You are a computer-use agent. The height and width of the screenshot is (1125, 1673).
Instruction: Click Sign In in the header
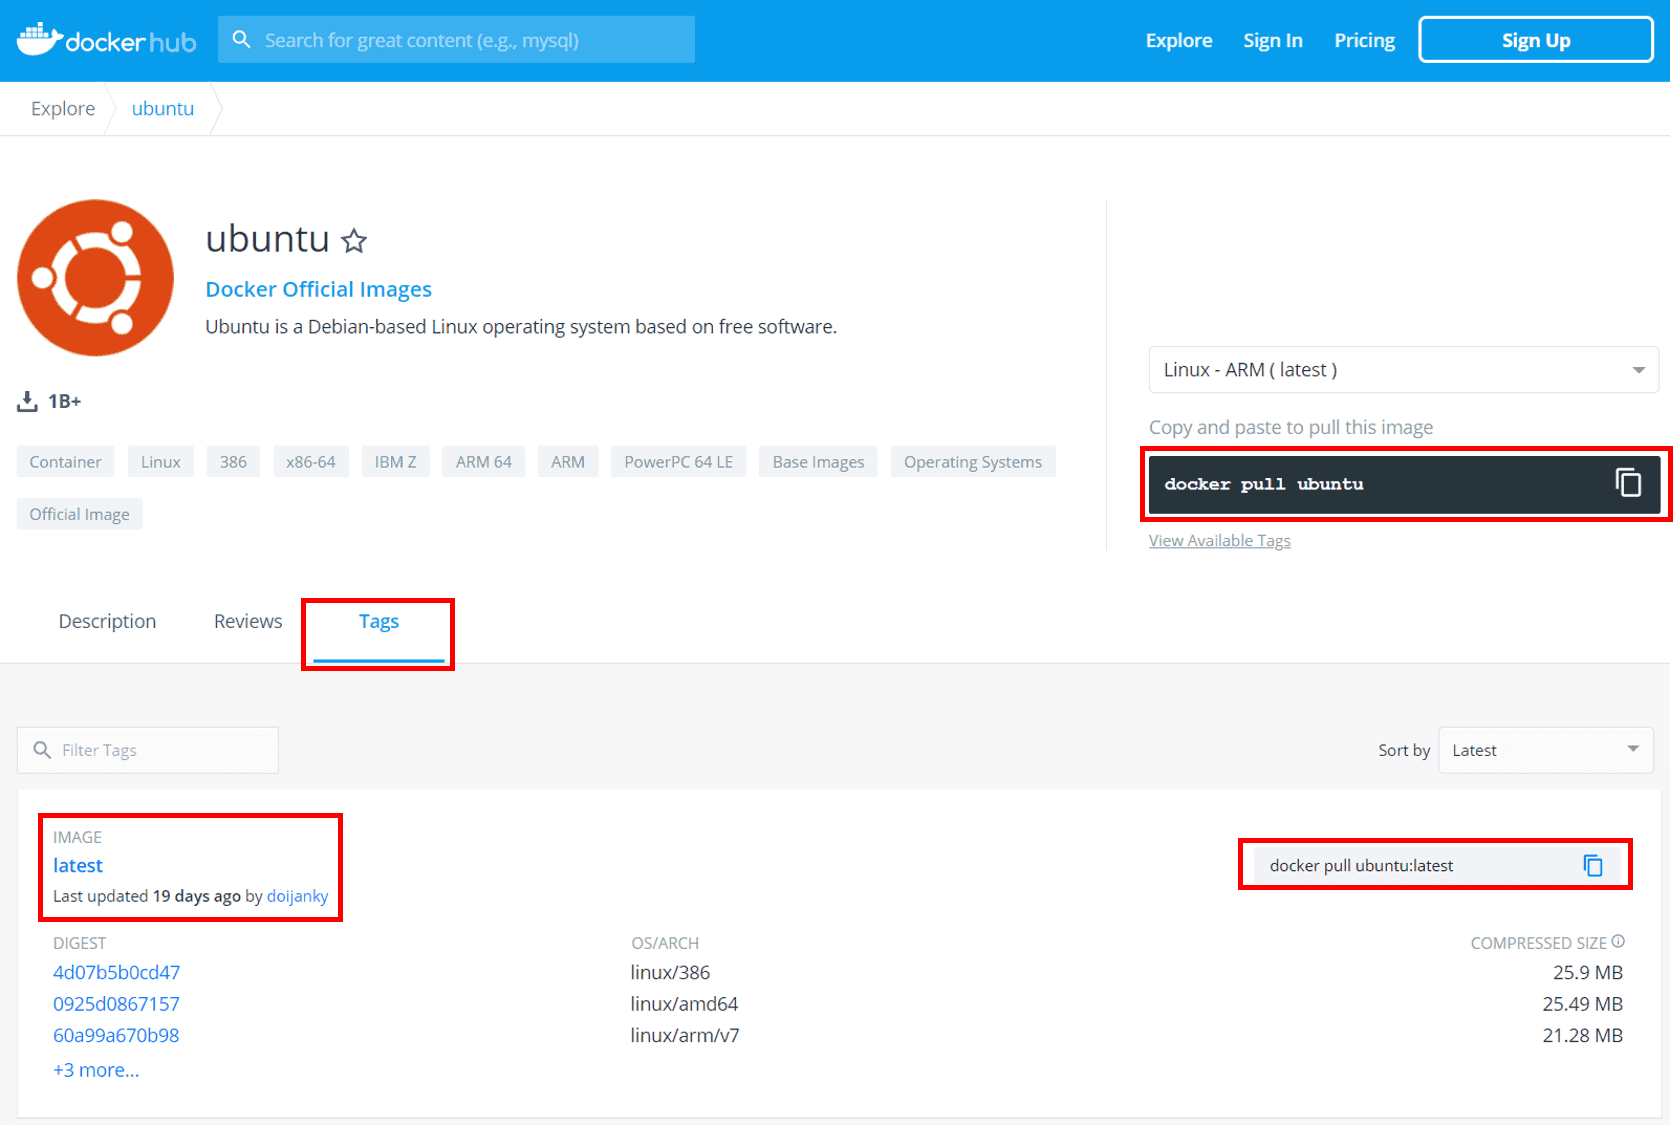point(1273,41)
